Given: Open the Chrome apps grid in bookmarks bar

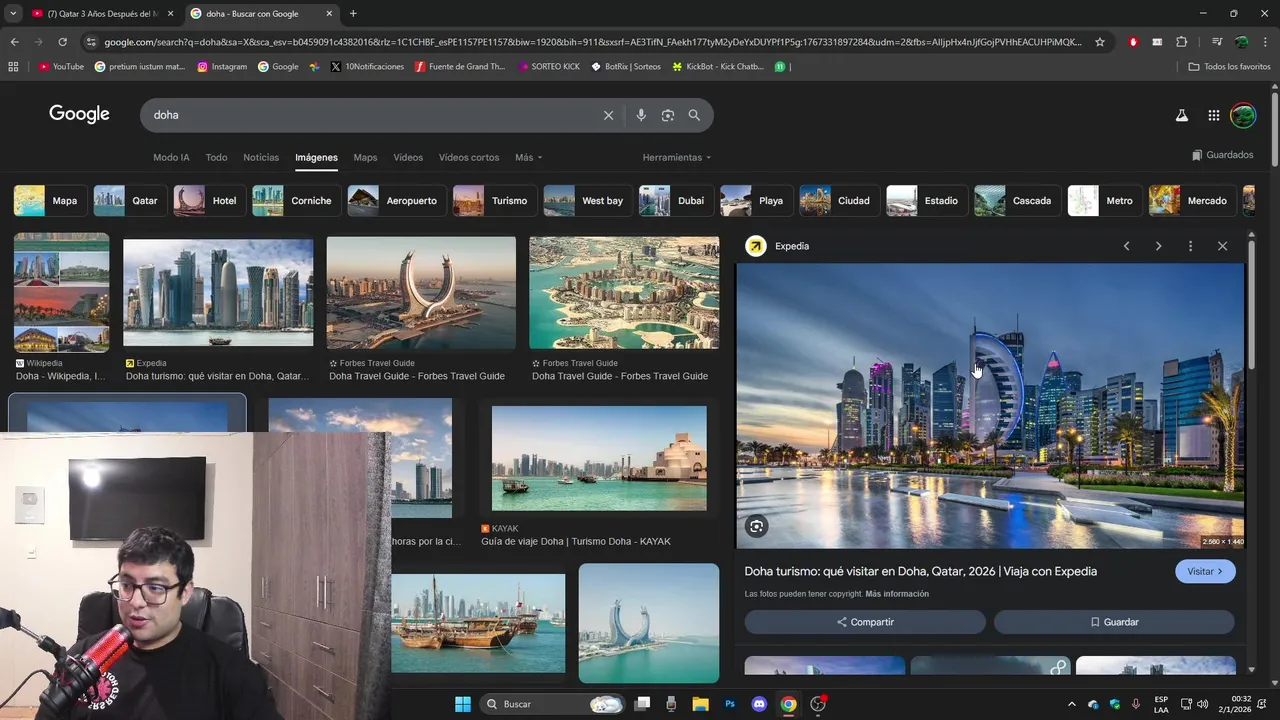Looking at the screenshot, I should [x=13, y=67].
